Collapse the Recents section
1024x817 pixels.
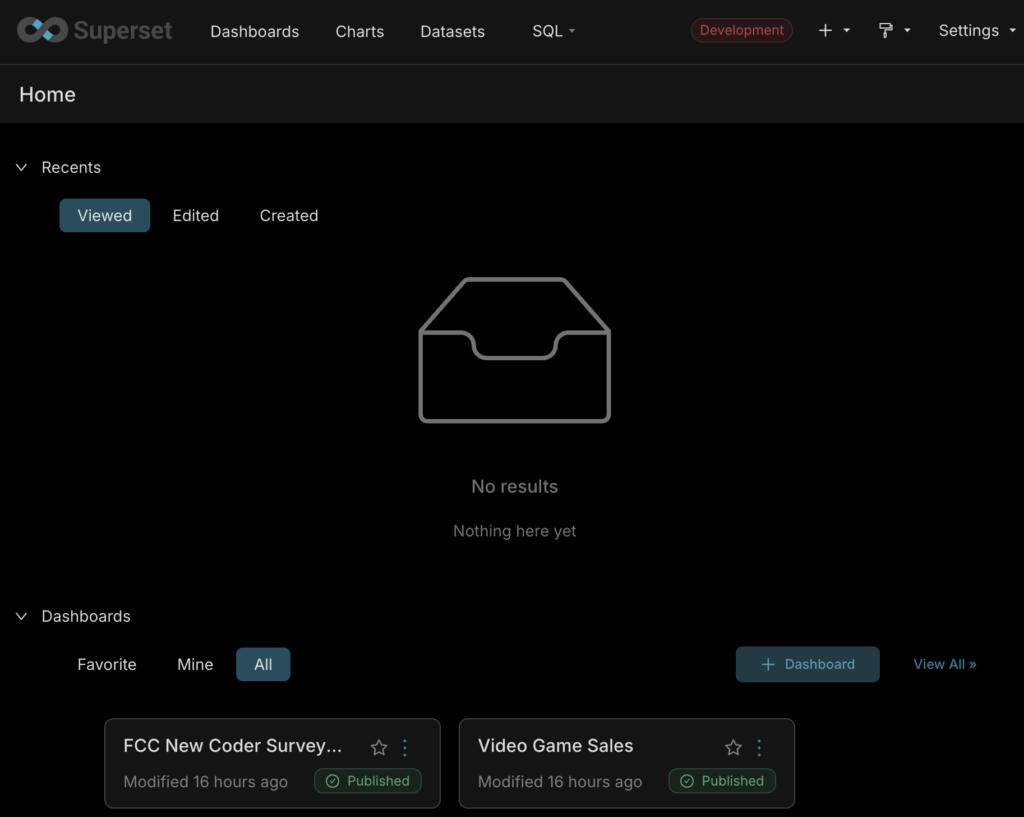(x=21, y=167)
